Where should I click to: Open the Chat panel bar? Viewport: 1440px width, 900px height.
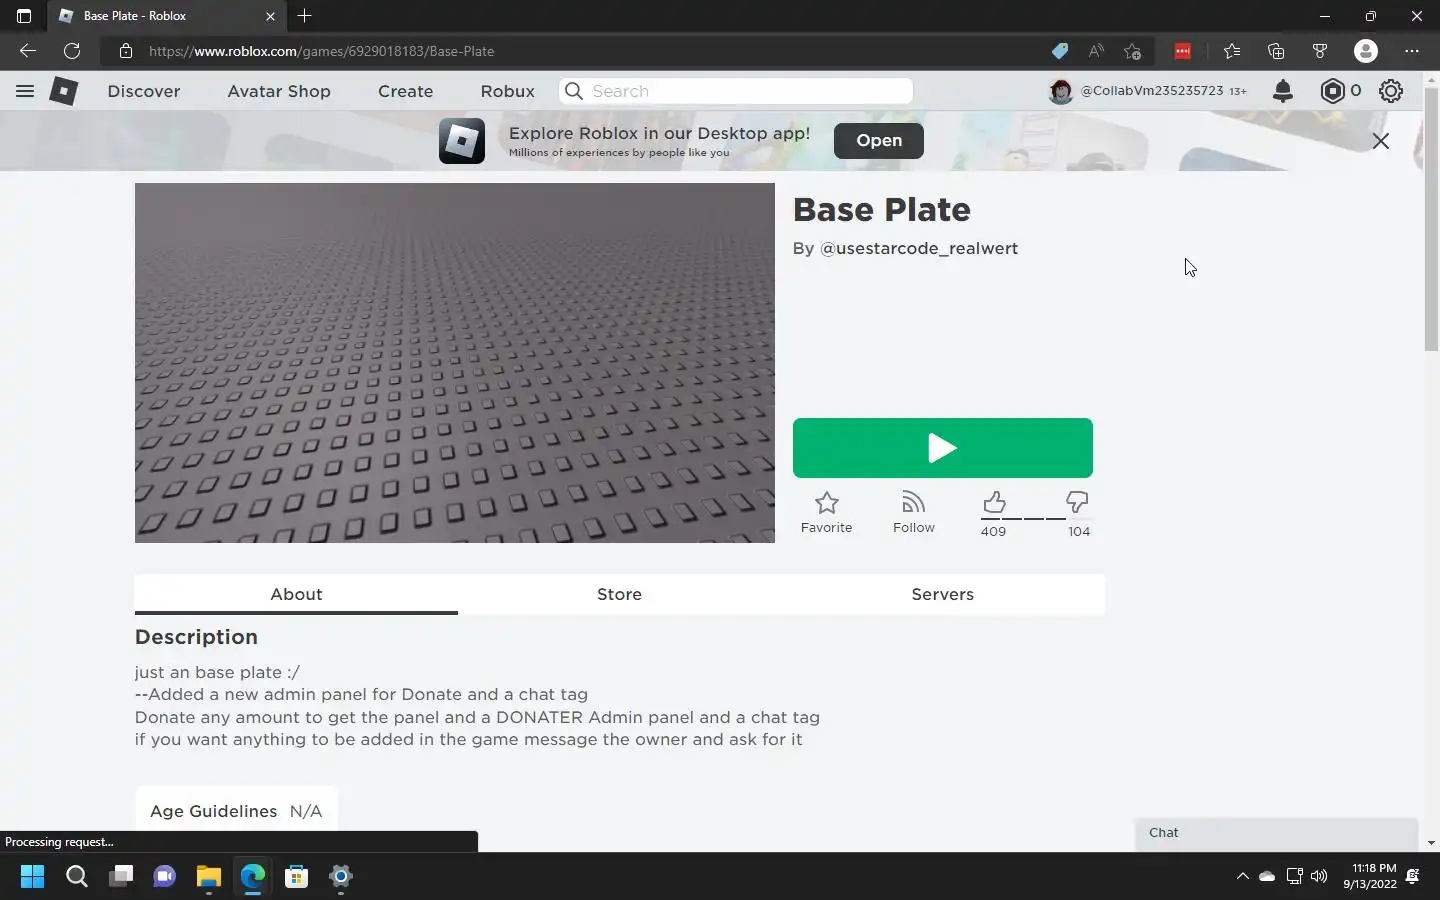(1276, 833)
